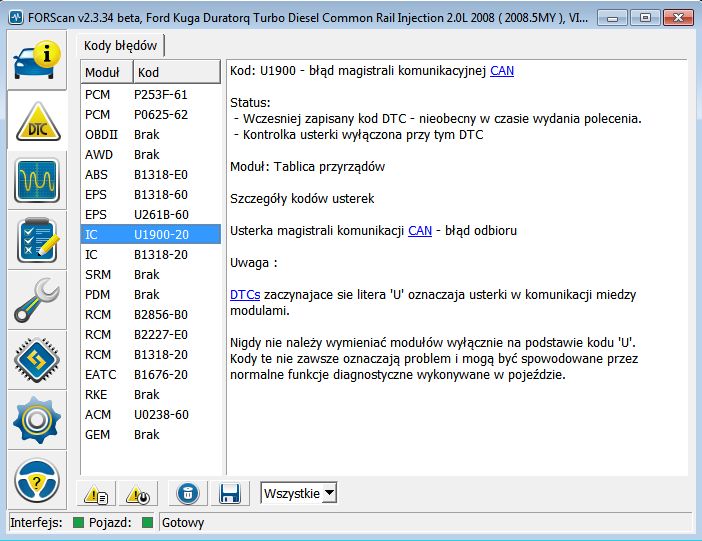Close the FORScan window

678,18
